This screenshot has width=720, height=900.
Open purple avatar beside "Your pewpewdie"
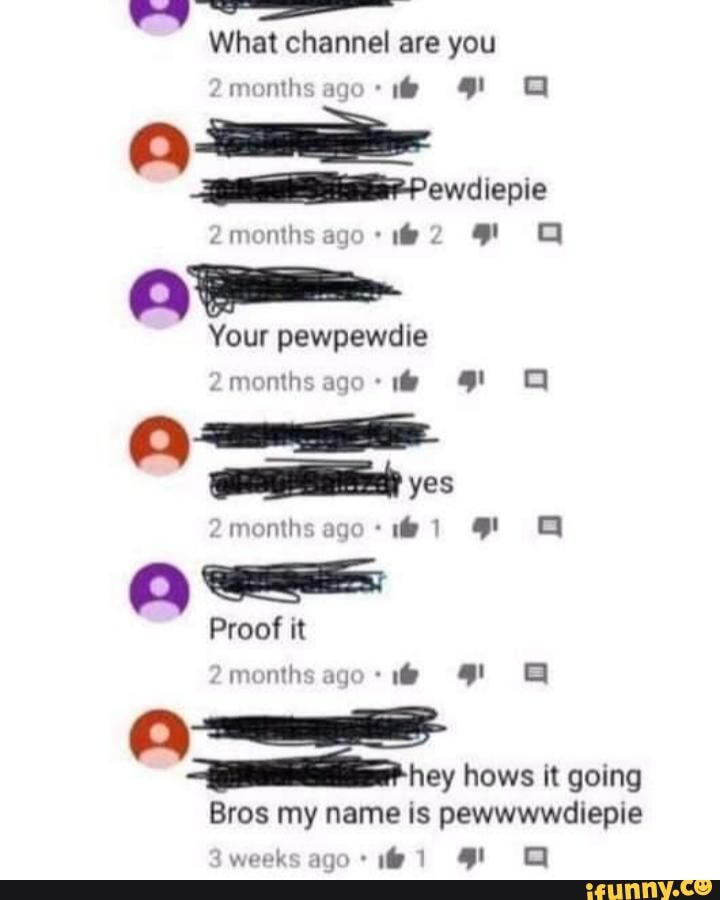[160, 298]
